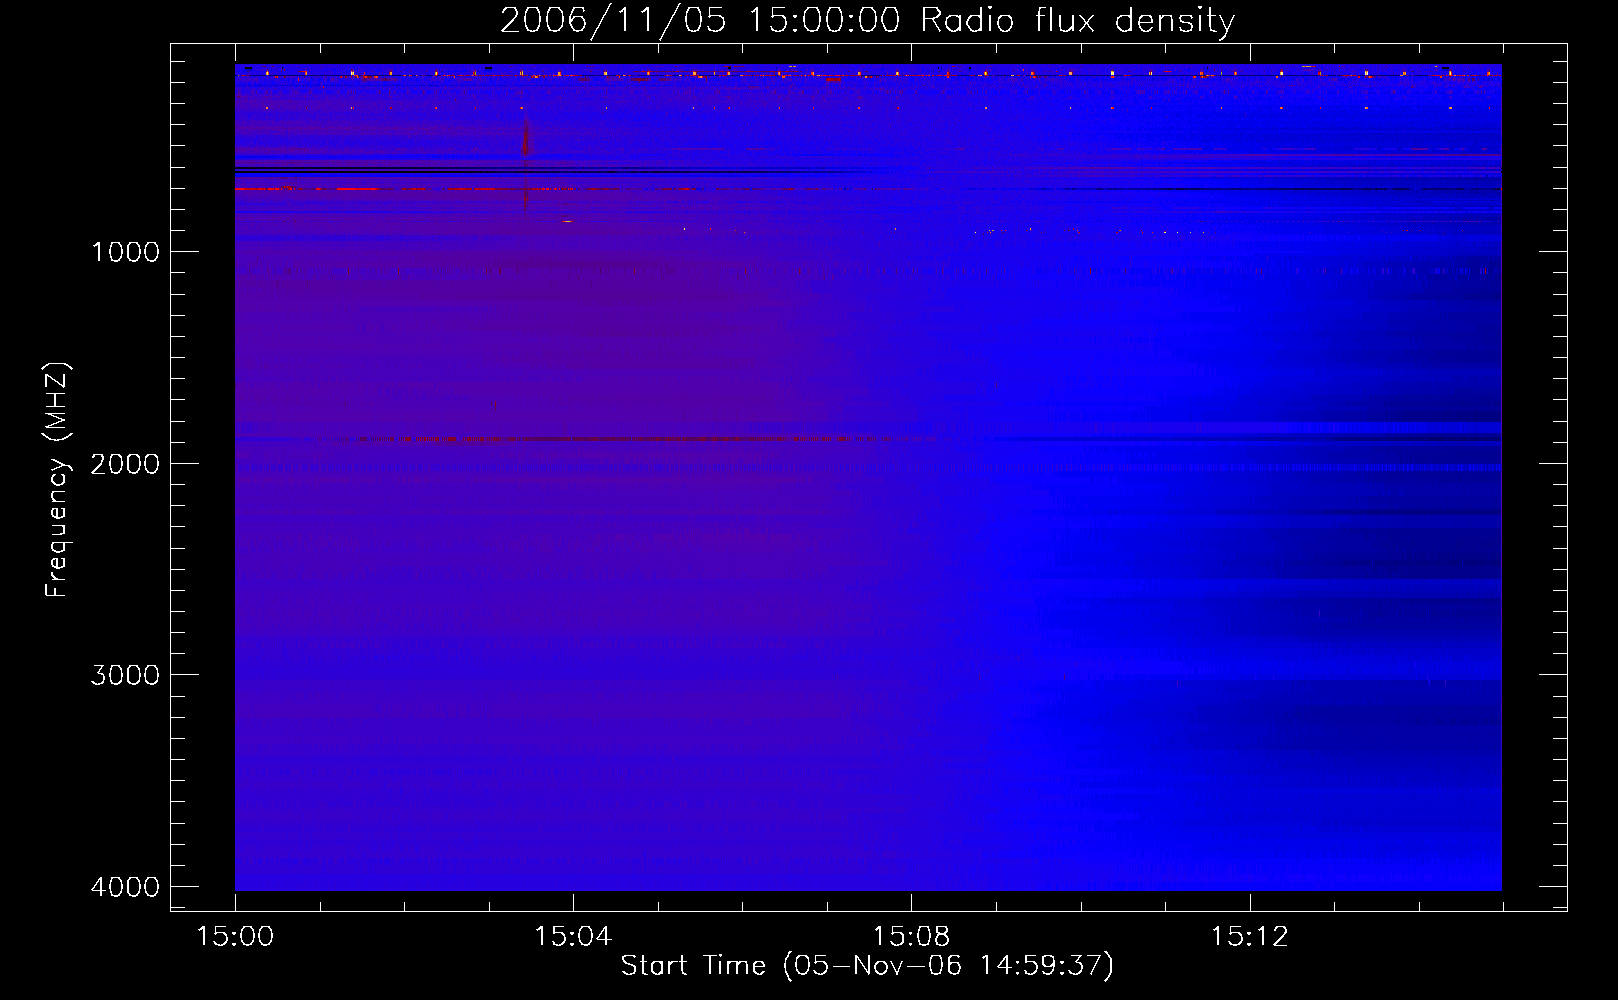The height and width of the screenshot is (1000, 1618).
Task: Click the 15:08 time tick label
Action: tap(911, 937)
